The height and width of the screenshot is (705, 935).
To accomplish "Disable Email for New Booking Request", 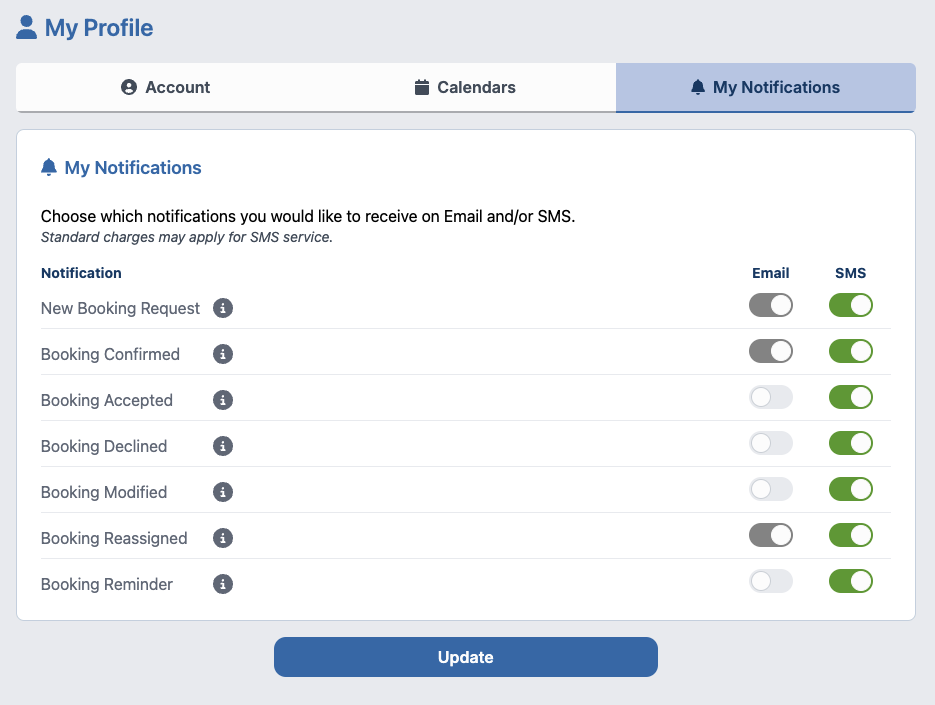I will pos(770,306).
